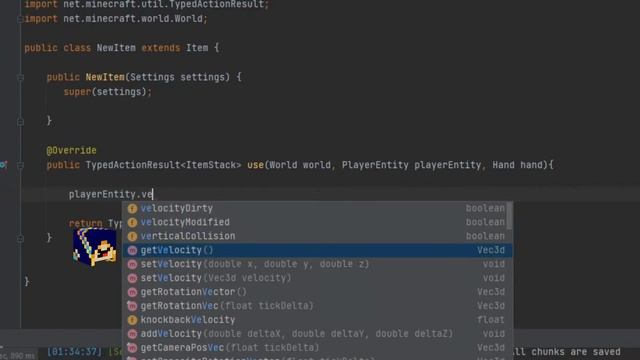
Task: Select verticalCollision field suggestion
Action: coord(317,236)
